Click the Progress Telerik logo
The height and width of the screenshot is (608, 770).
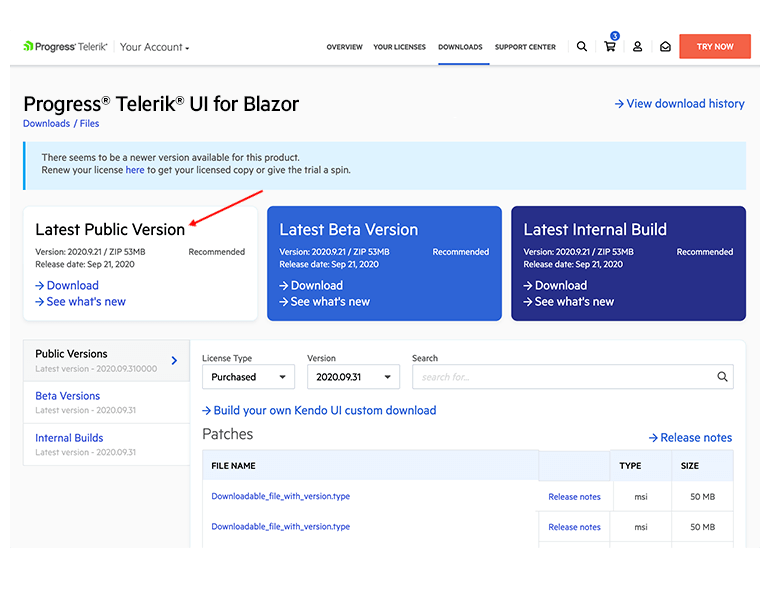pyautogui.click(x=65, y=47)
